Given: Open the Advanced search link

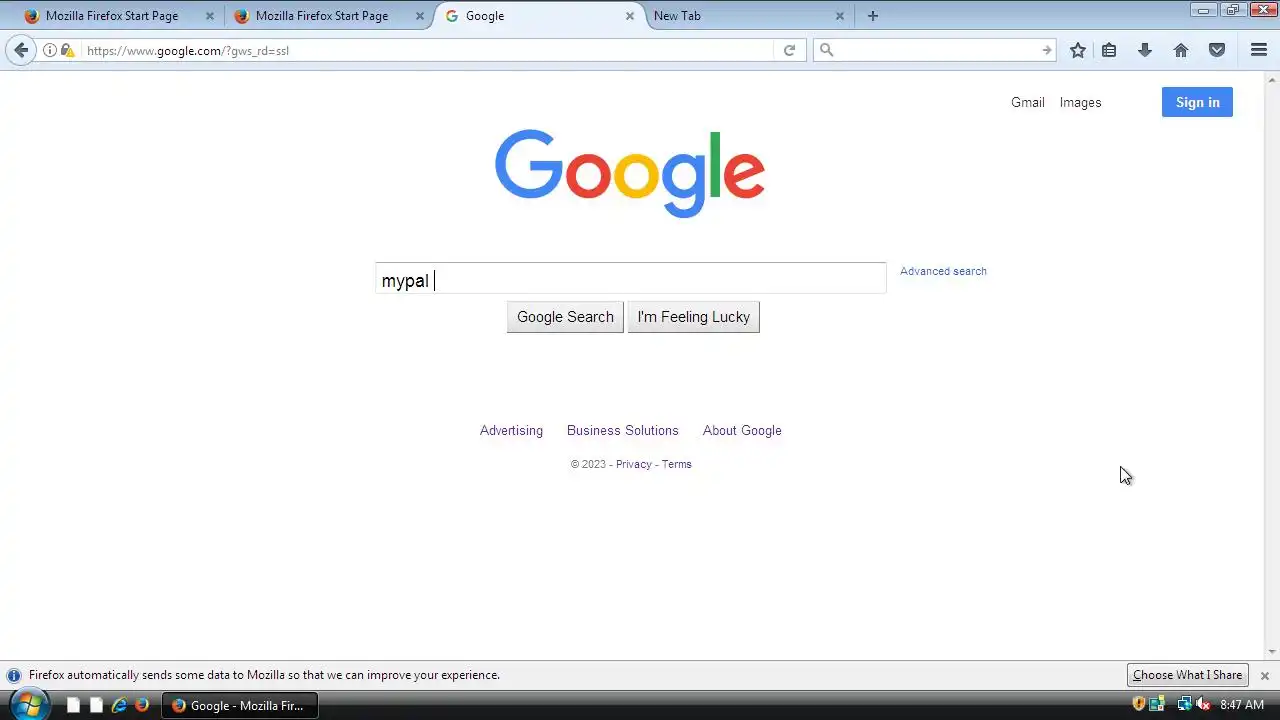Looking at the screenshot, I should (x=943, y=271).
